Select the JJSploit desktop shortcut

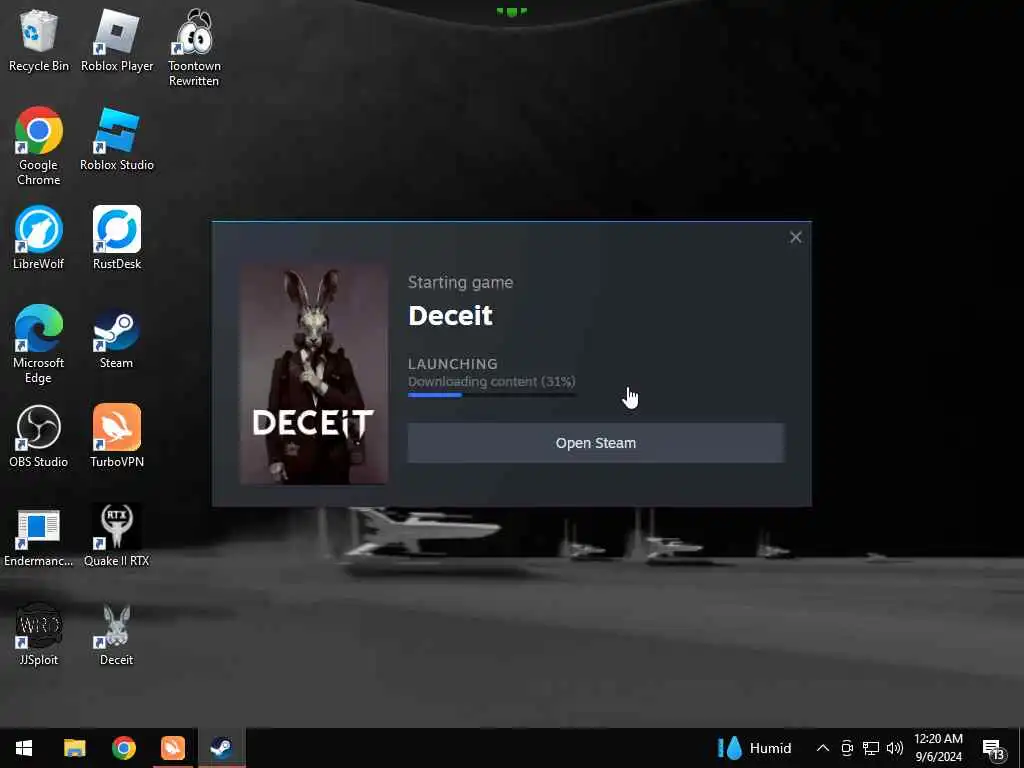39,635
